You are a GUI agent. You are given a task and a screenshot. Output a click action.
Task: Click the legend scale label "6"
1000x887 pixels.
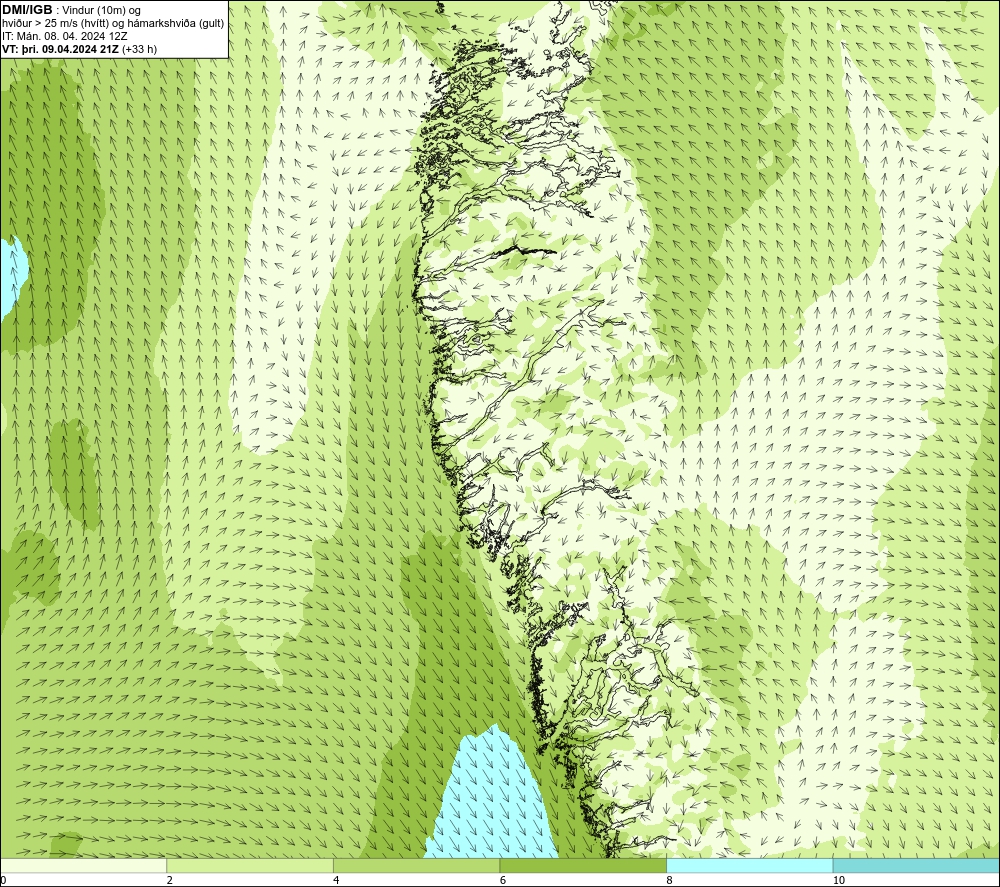pyautogui.click(x=503, y=880)
